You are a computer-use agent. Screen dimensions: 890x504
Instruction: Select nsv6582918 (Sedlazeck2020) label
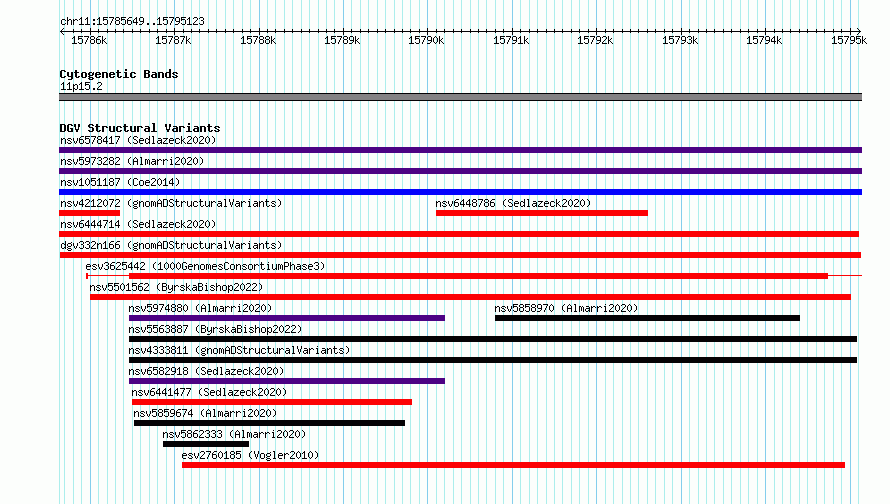tap(206, 371)
